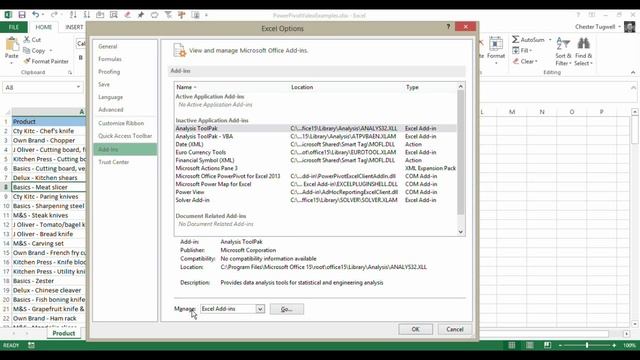Click the Undo arrow icon
640x360 pixels.
(36, 15)
